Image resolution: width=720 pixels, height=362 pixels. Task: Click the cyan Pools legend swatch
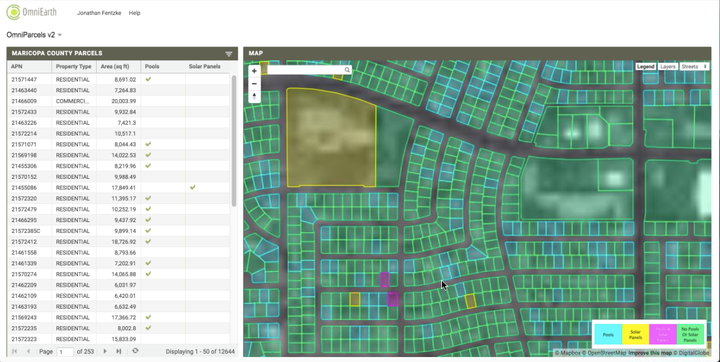[608, 334]
